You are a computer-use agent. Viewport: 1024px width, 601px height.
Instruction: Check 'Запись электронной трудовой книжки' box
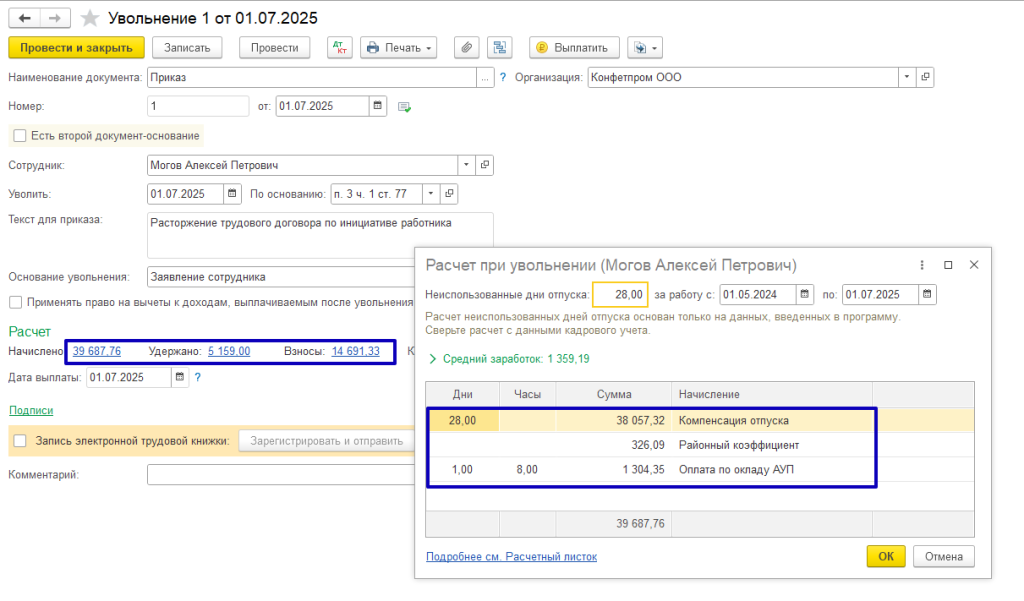[x=19, y=441]
